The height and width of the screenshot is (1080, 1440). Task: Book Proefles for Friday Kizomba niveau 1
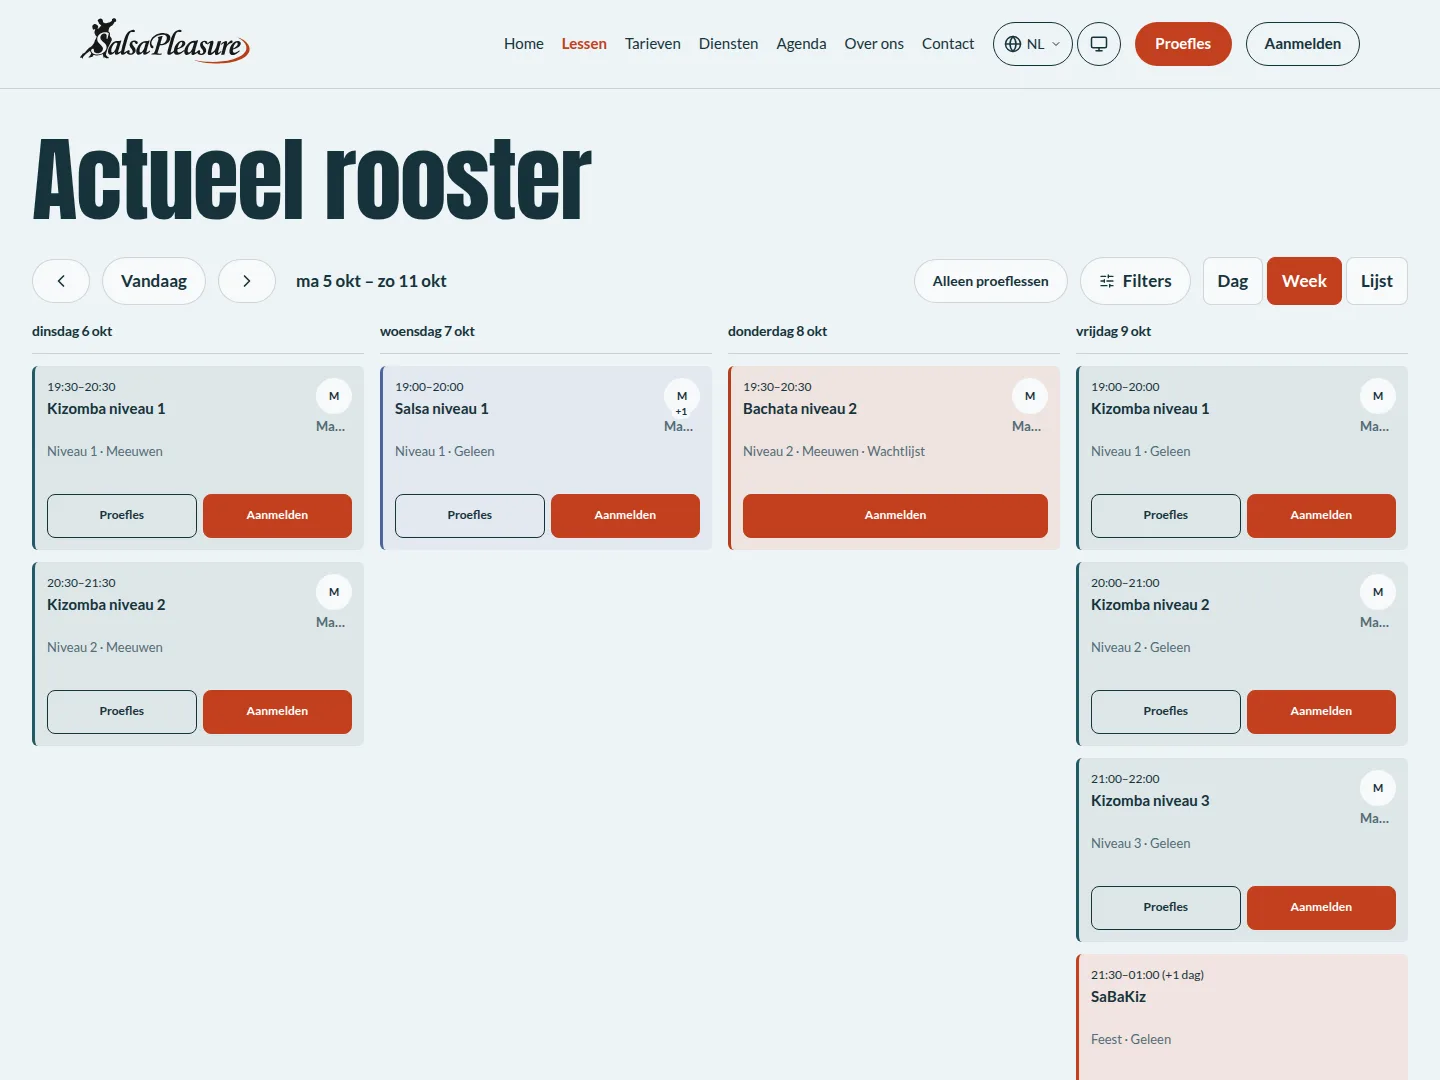[x=1166, y=516]
